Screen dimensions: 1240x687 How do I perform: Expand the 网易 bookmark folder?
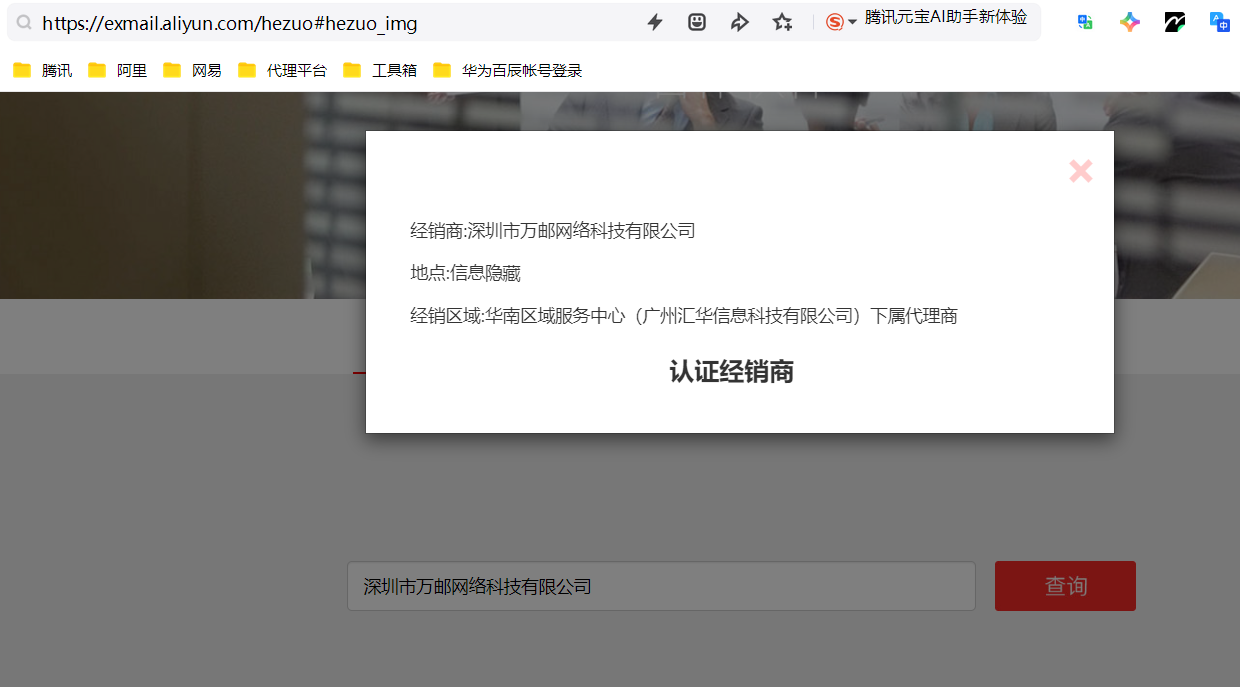point(193,70)
